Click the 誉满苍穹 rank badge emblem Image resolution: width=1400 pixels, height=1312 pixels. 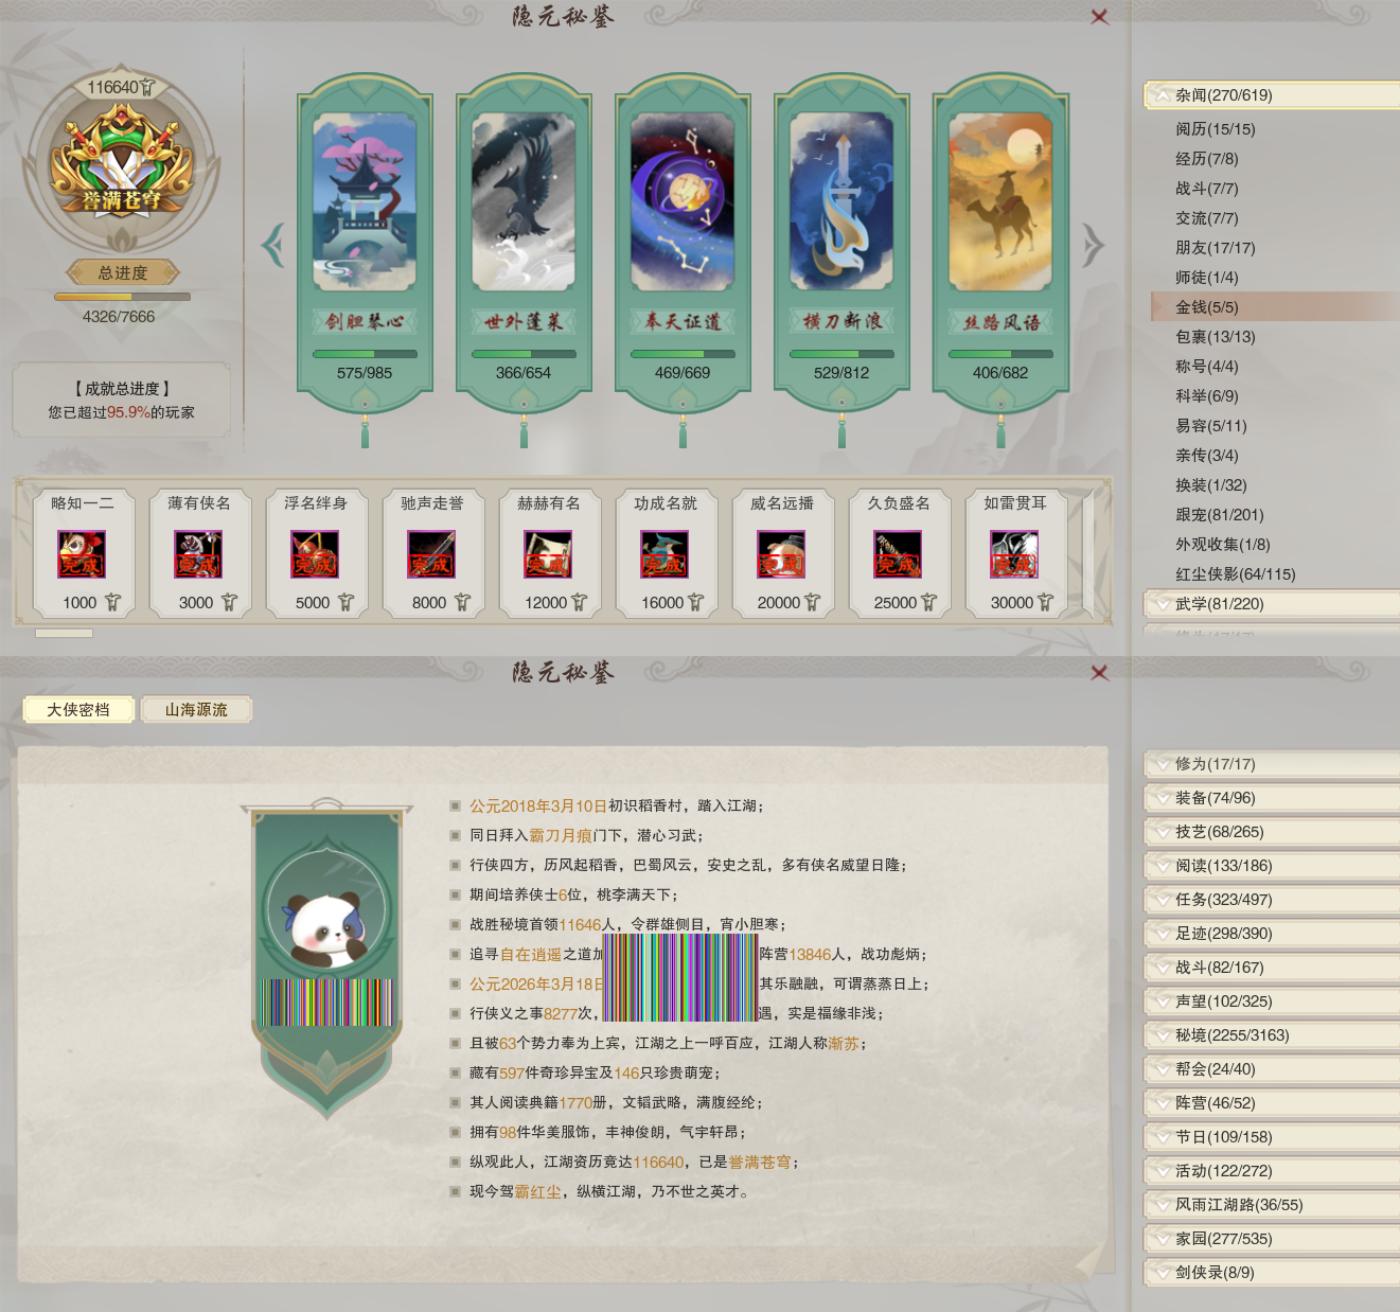pos(120,160)
